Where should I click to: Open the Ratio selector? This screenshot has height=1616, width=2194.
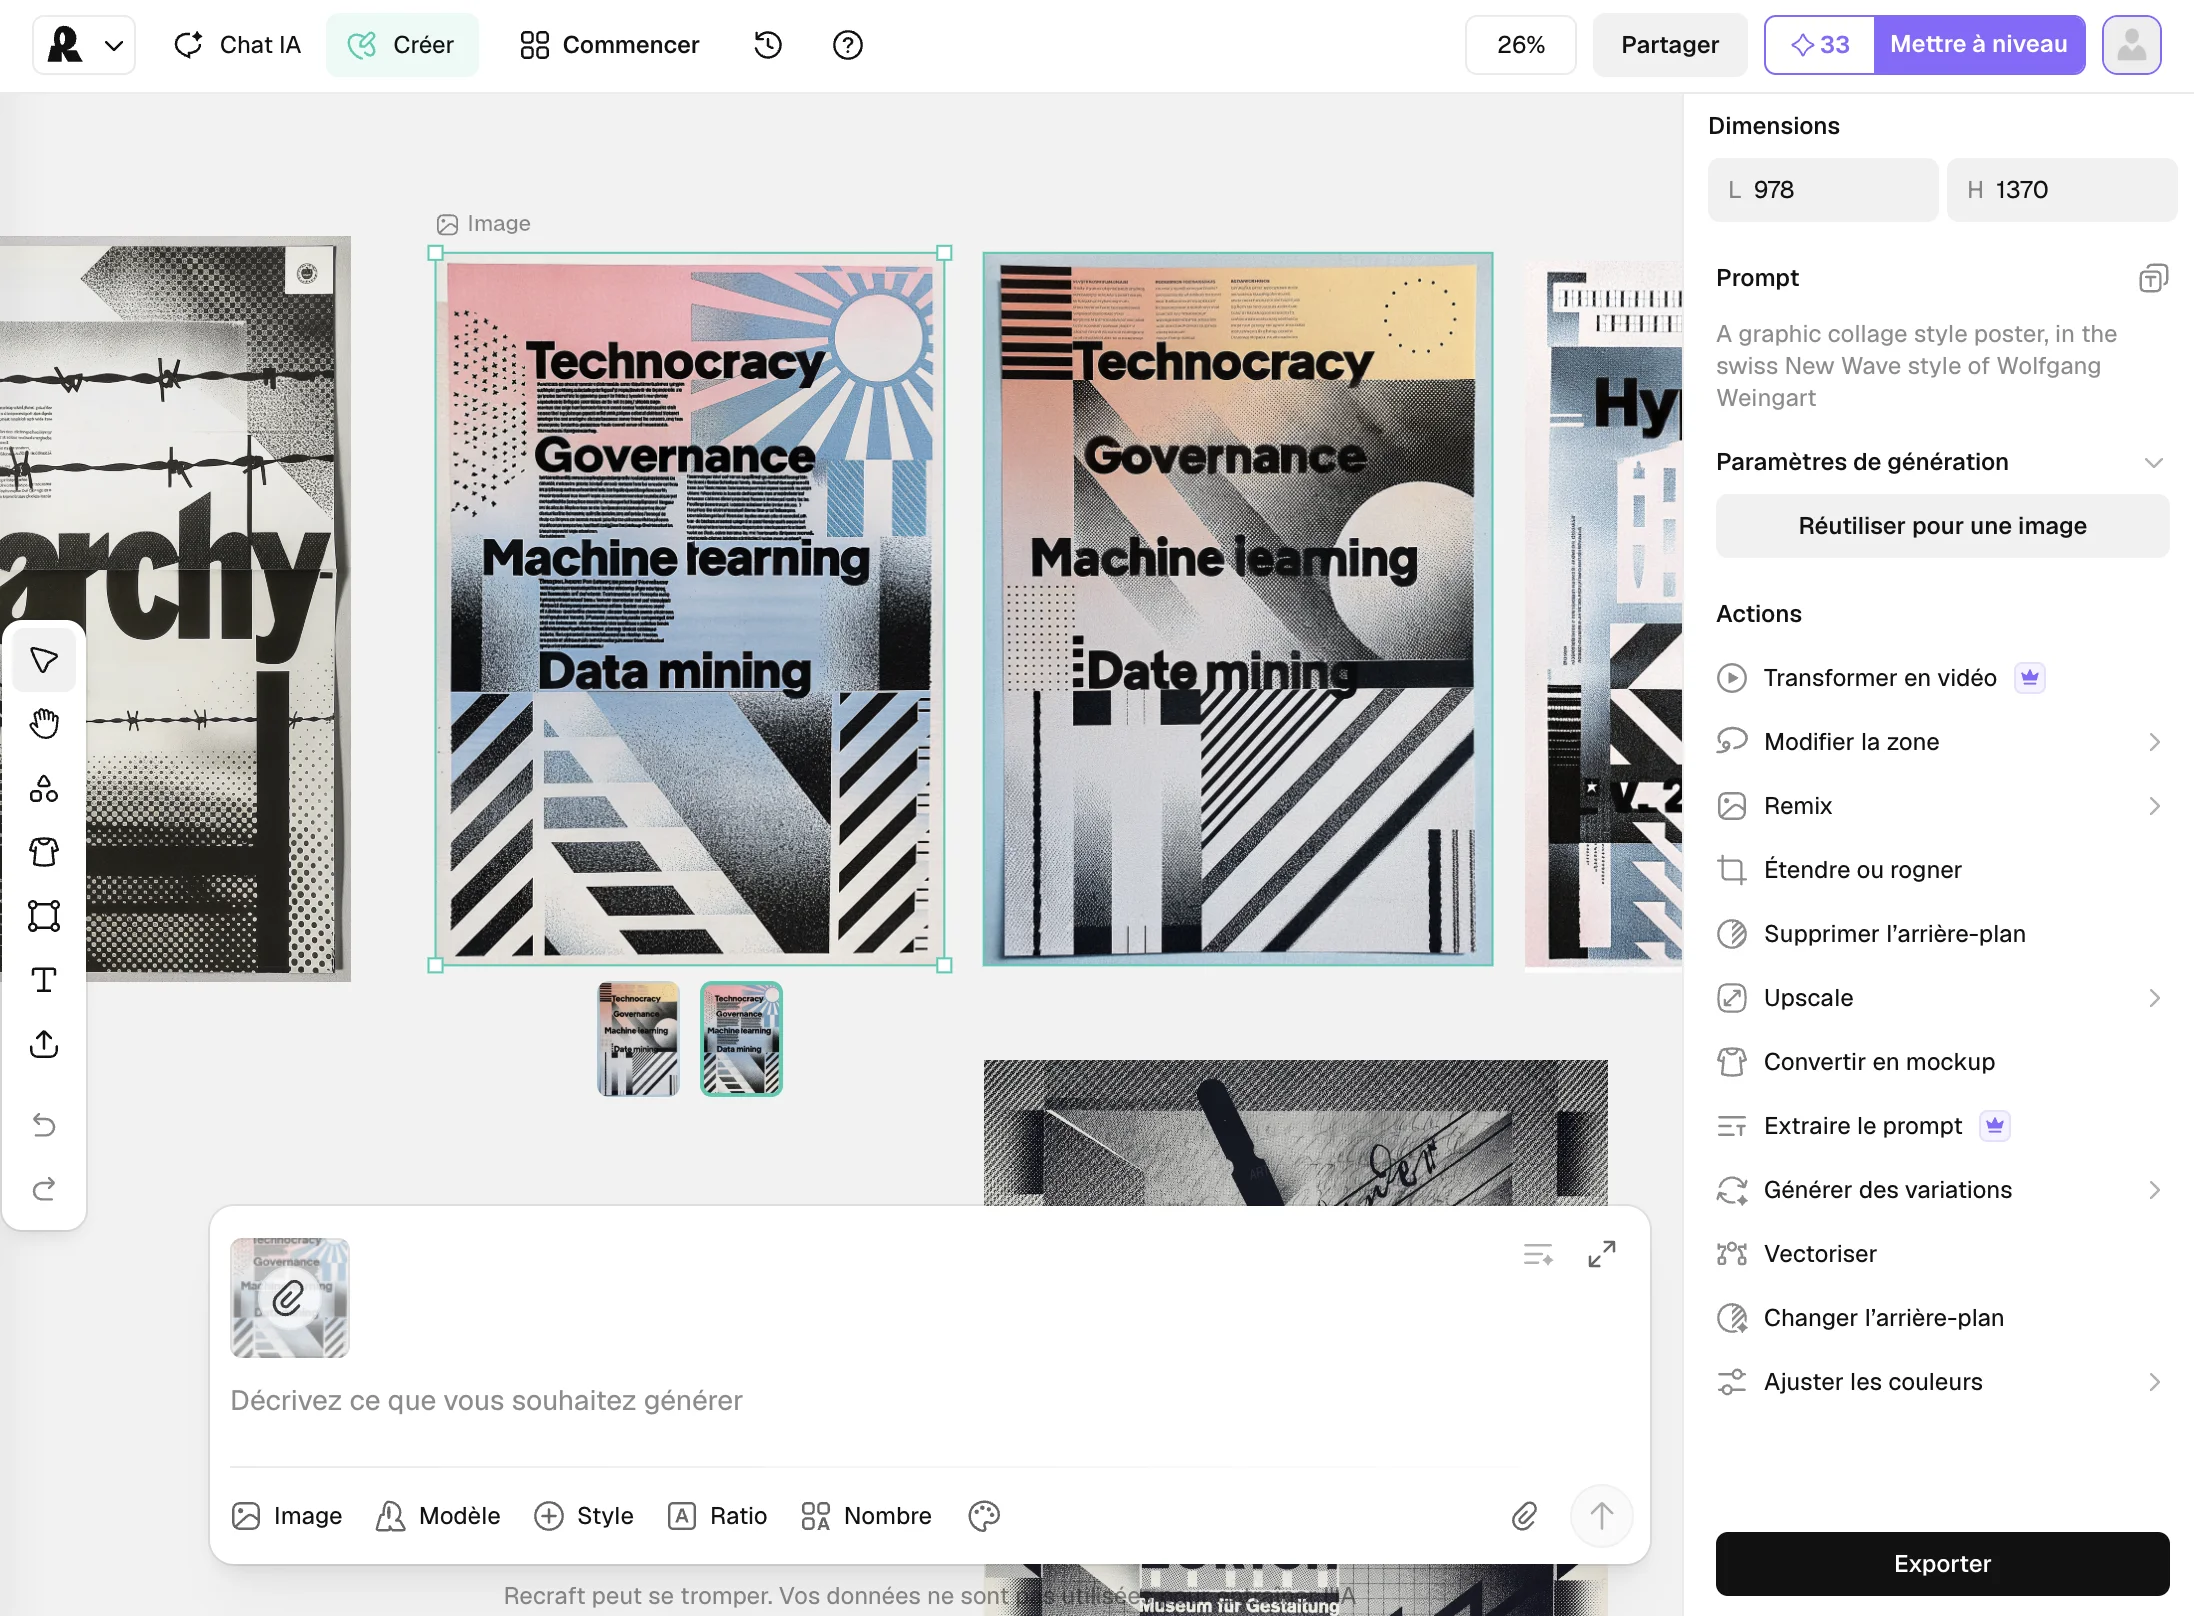pos(717,1516)
